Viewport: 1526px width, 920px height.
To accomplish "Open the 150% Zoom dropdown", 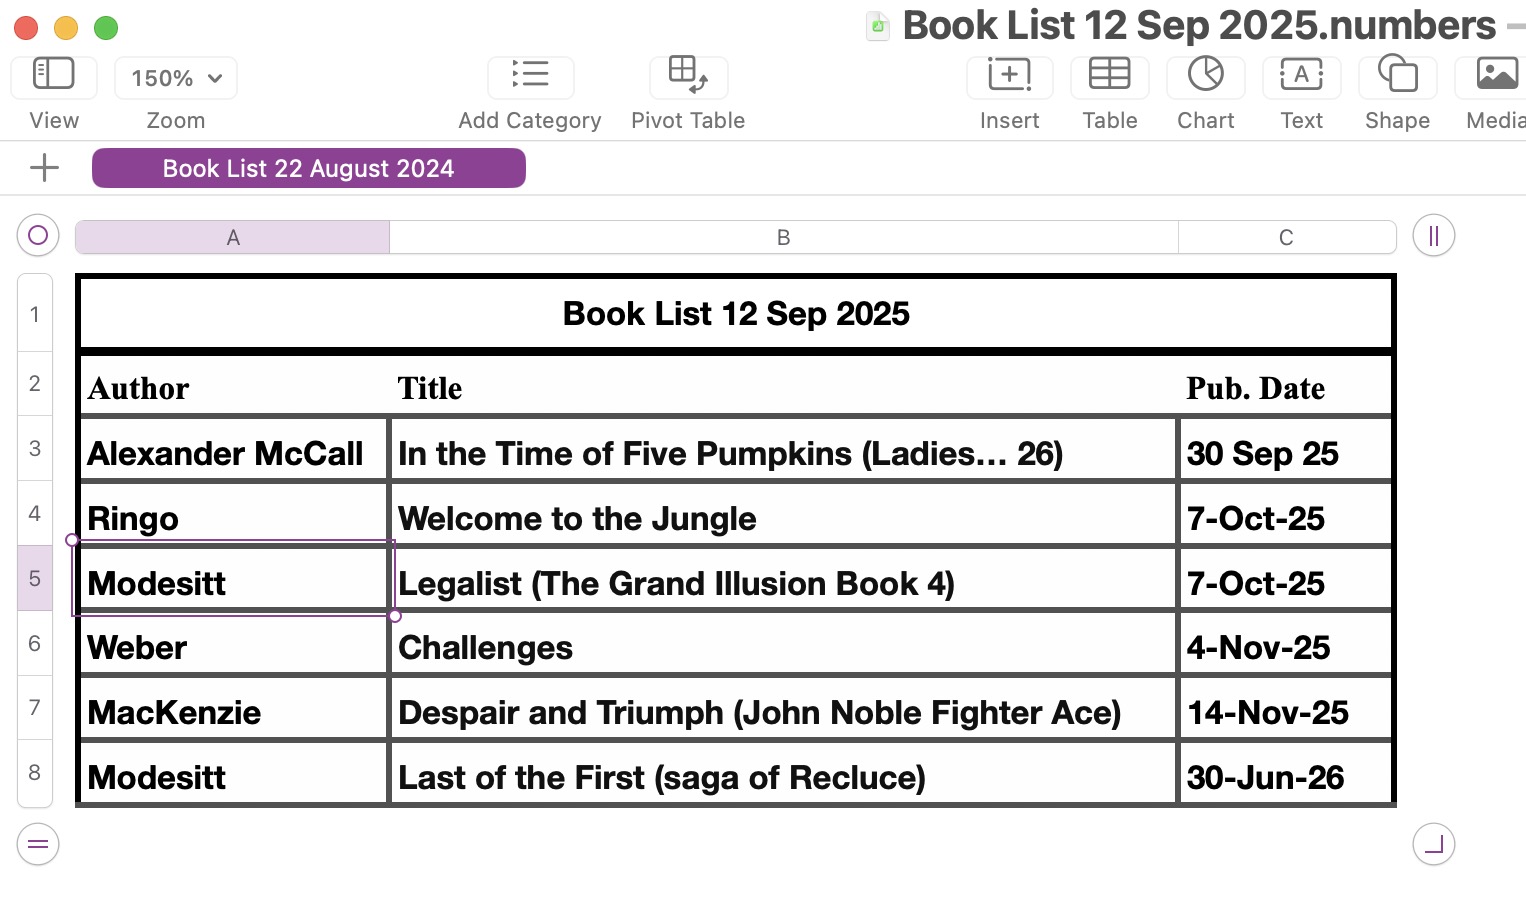I will pos(176,78).
